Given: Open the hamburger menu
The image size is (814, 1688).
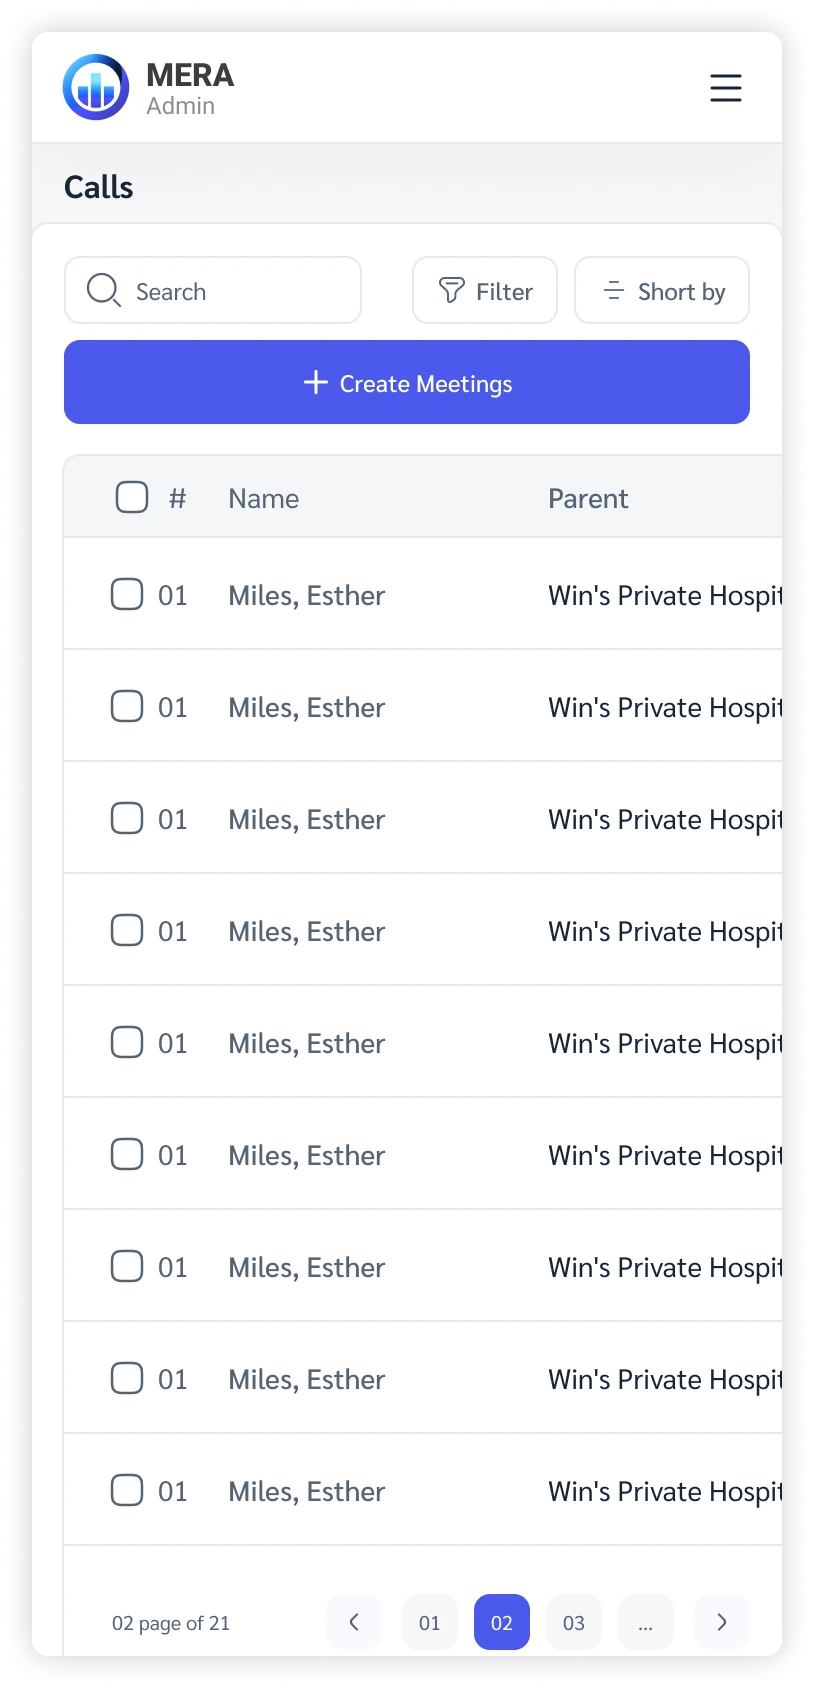Looking at the screenshot, I should [726, 88].
